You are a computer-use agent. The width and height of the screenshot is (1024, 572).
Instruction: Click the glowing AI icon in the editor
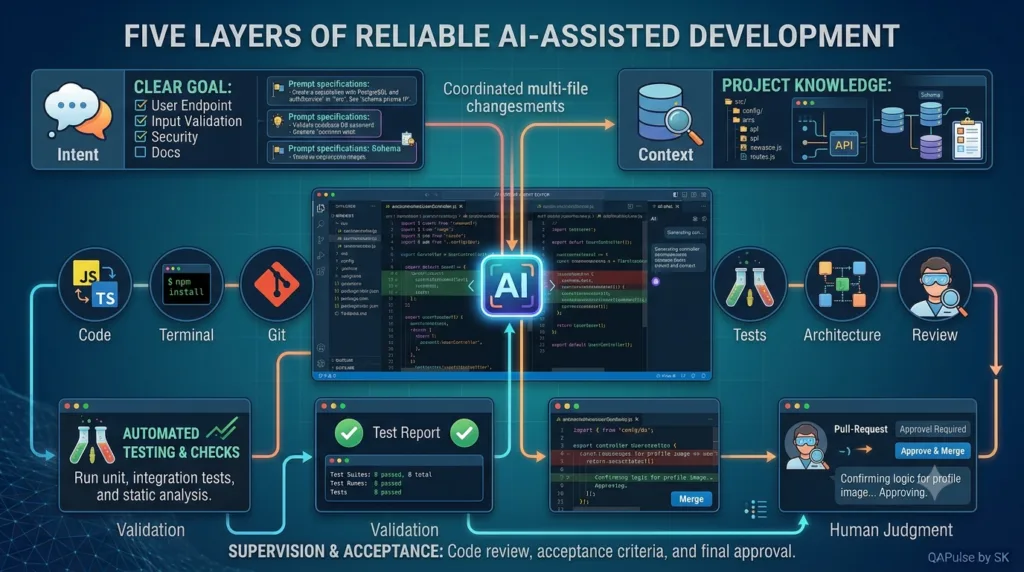point(512,286)
